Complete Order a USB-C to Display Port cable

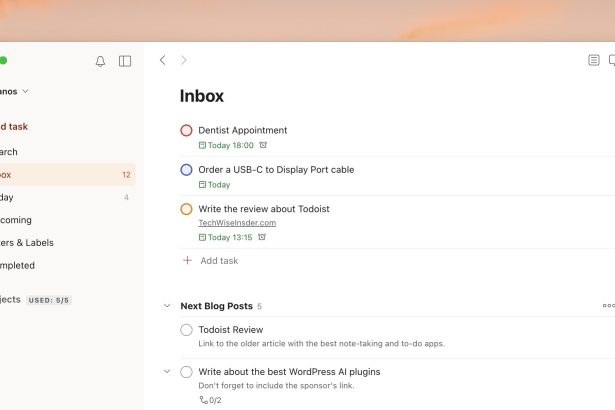click(x=186, y=169)
